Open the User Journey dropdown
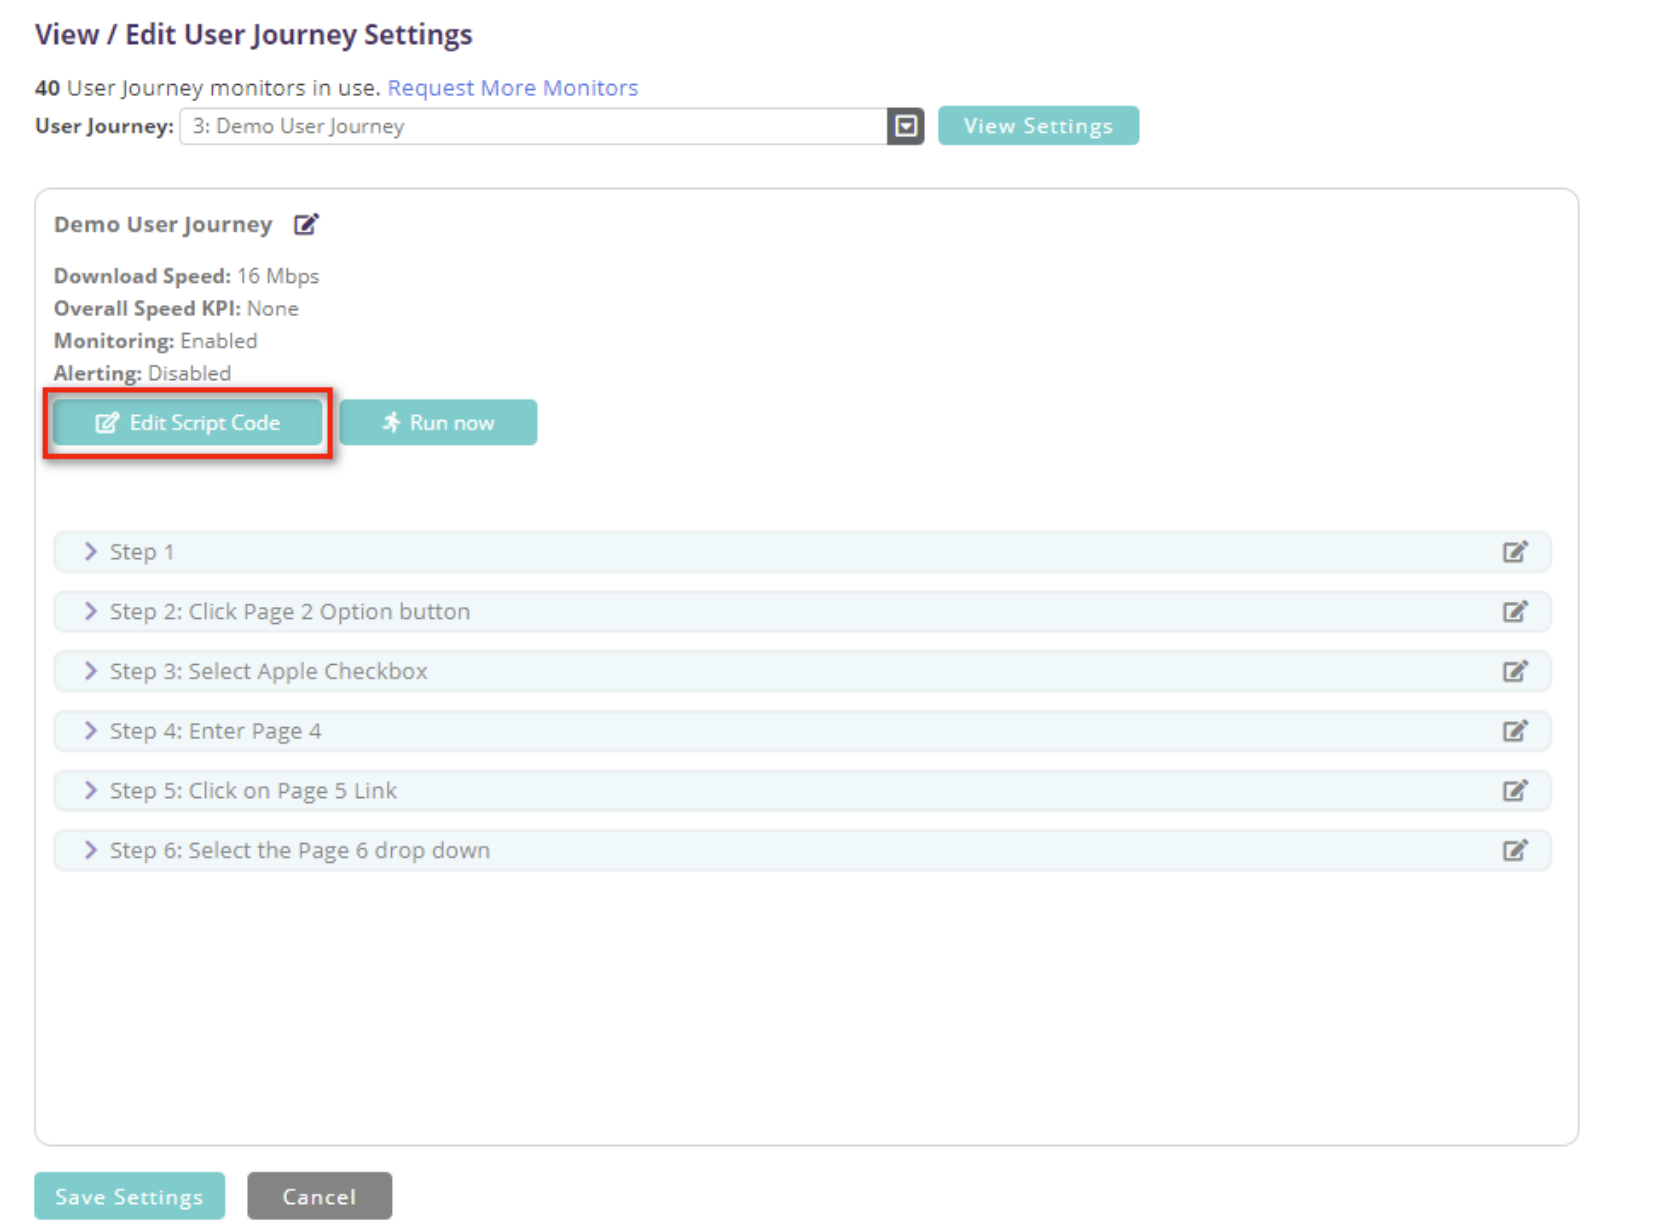This screenshot has width=1674, height=1230. (905, 126)
